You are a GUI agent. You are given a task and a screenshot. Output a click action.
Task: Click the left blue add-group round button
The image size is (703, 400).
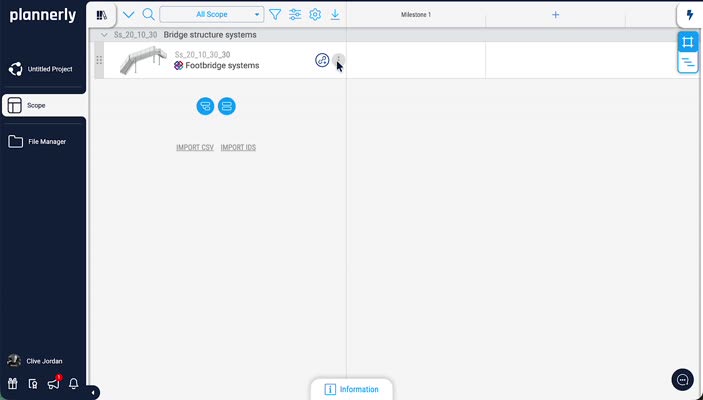coord(205,106)
